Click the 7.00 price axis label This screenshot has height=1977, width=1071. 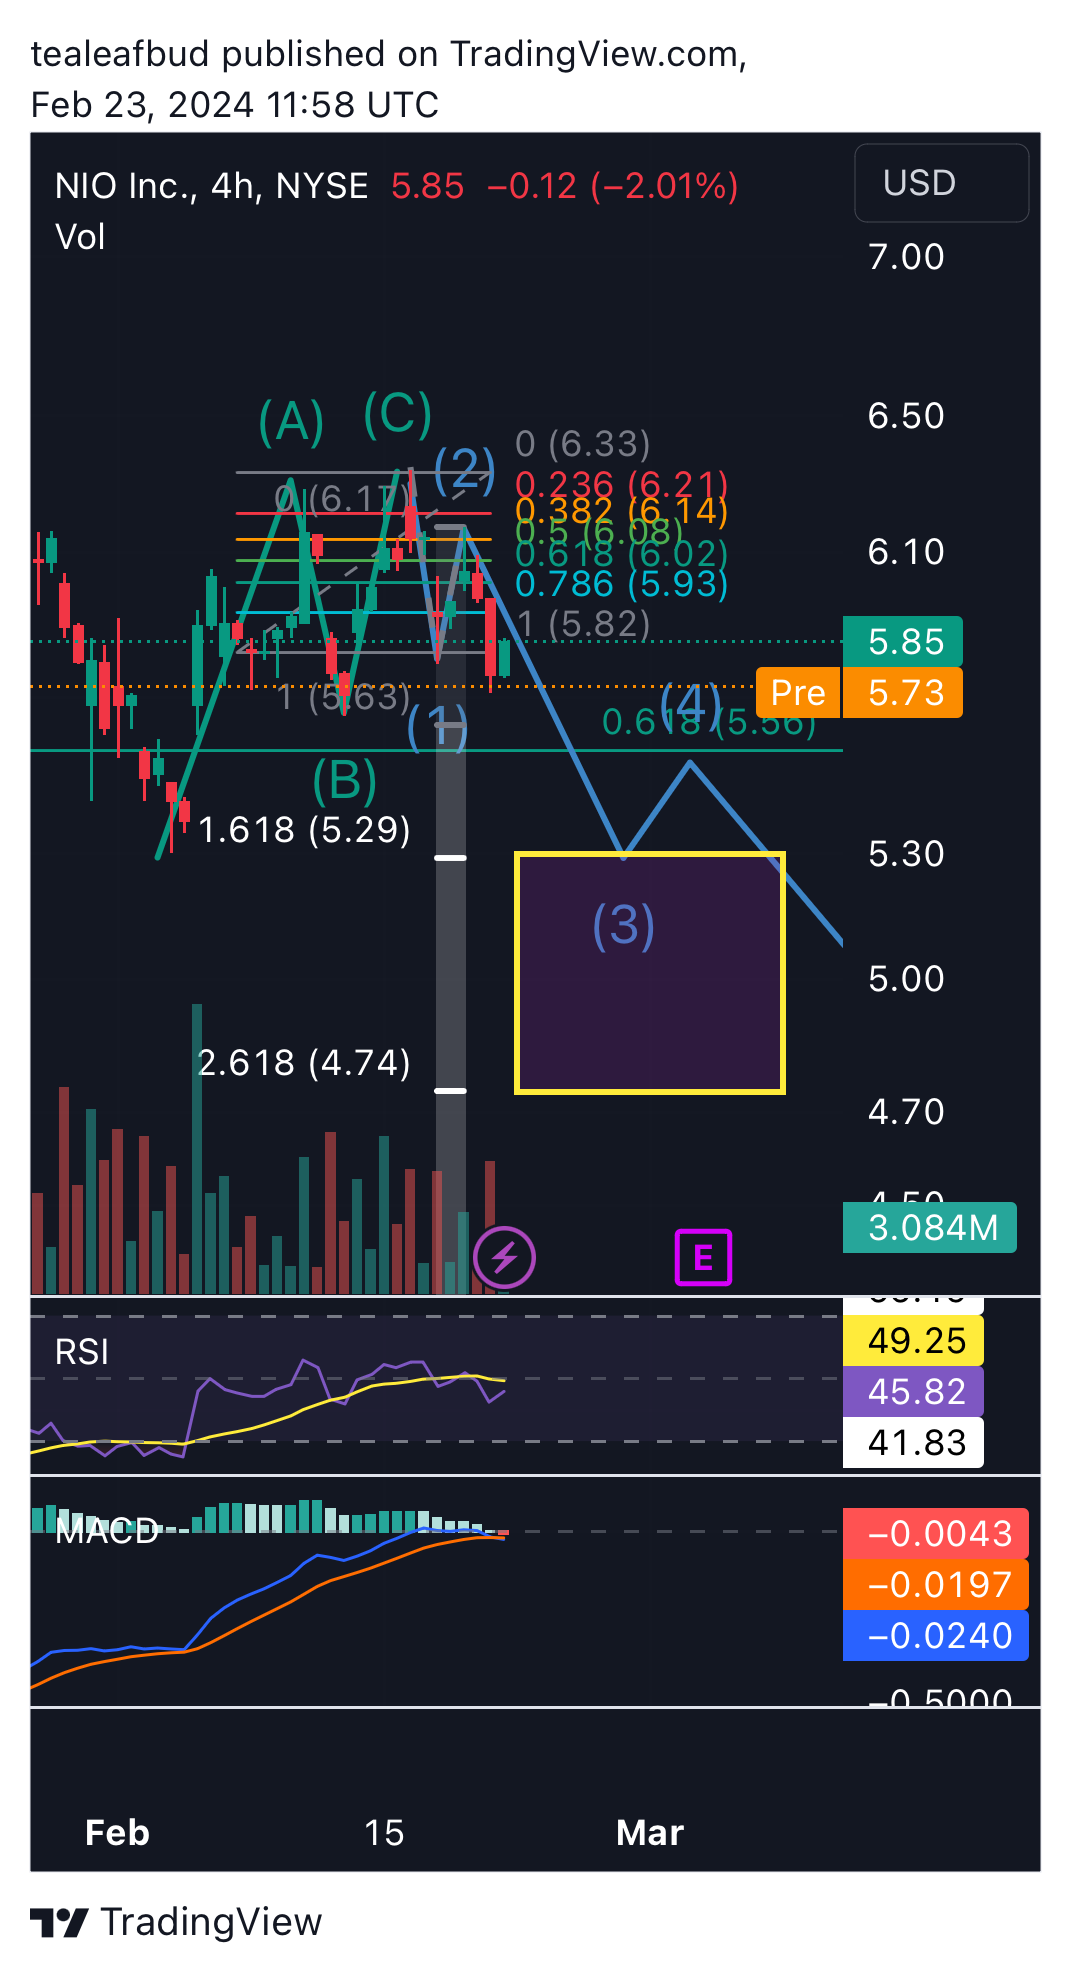click(x=906, y=257)
